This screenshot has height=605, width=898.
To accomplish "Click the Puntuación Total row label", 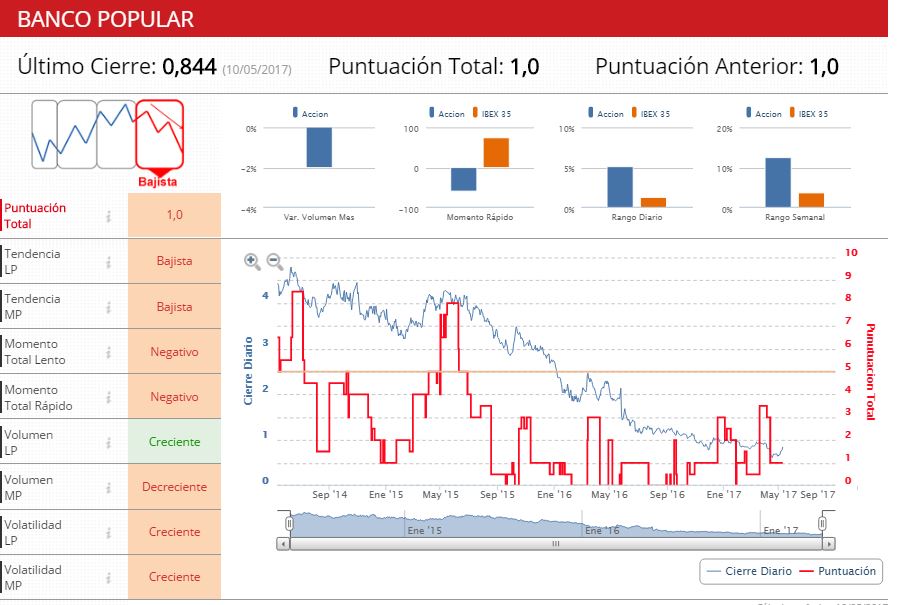I will [x=35, y=216].
